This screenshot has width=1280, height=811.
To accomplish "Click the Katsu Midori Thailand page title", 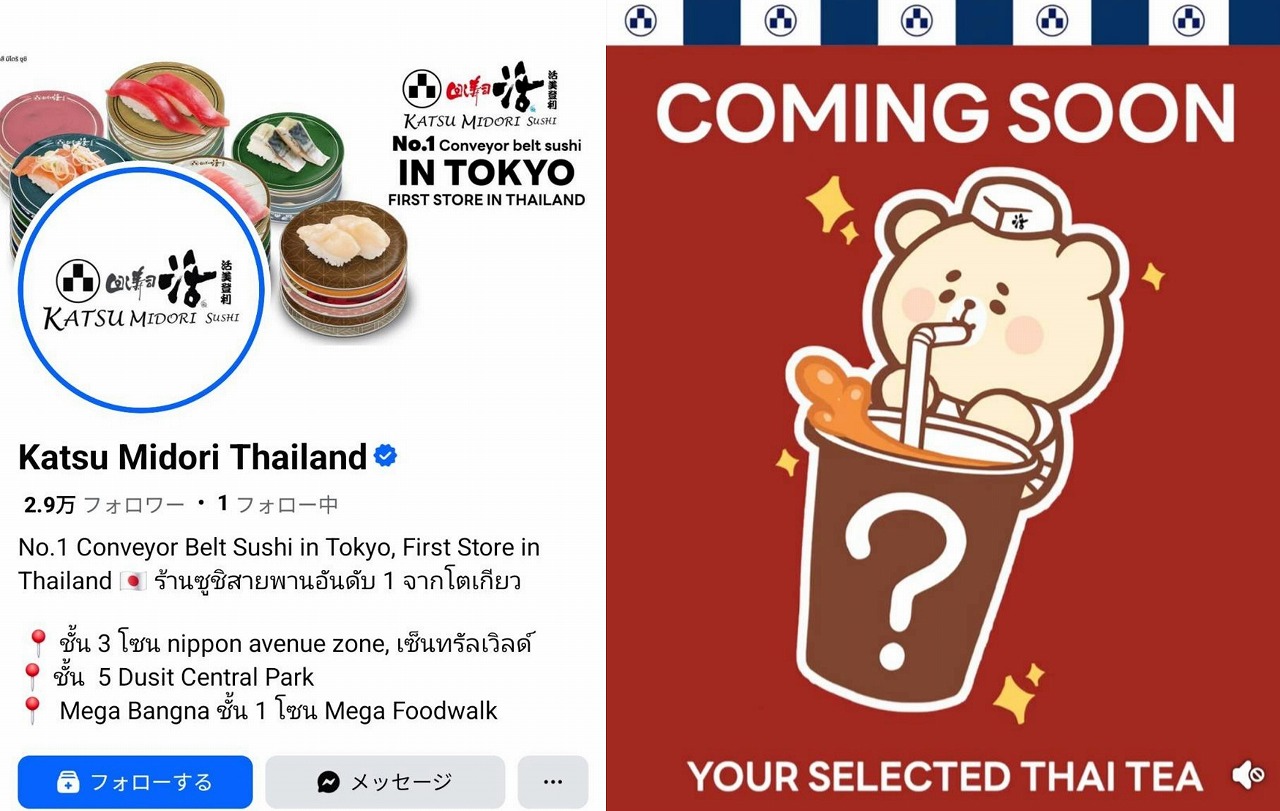I will 193,458.
